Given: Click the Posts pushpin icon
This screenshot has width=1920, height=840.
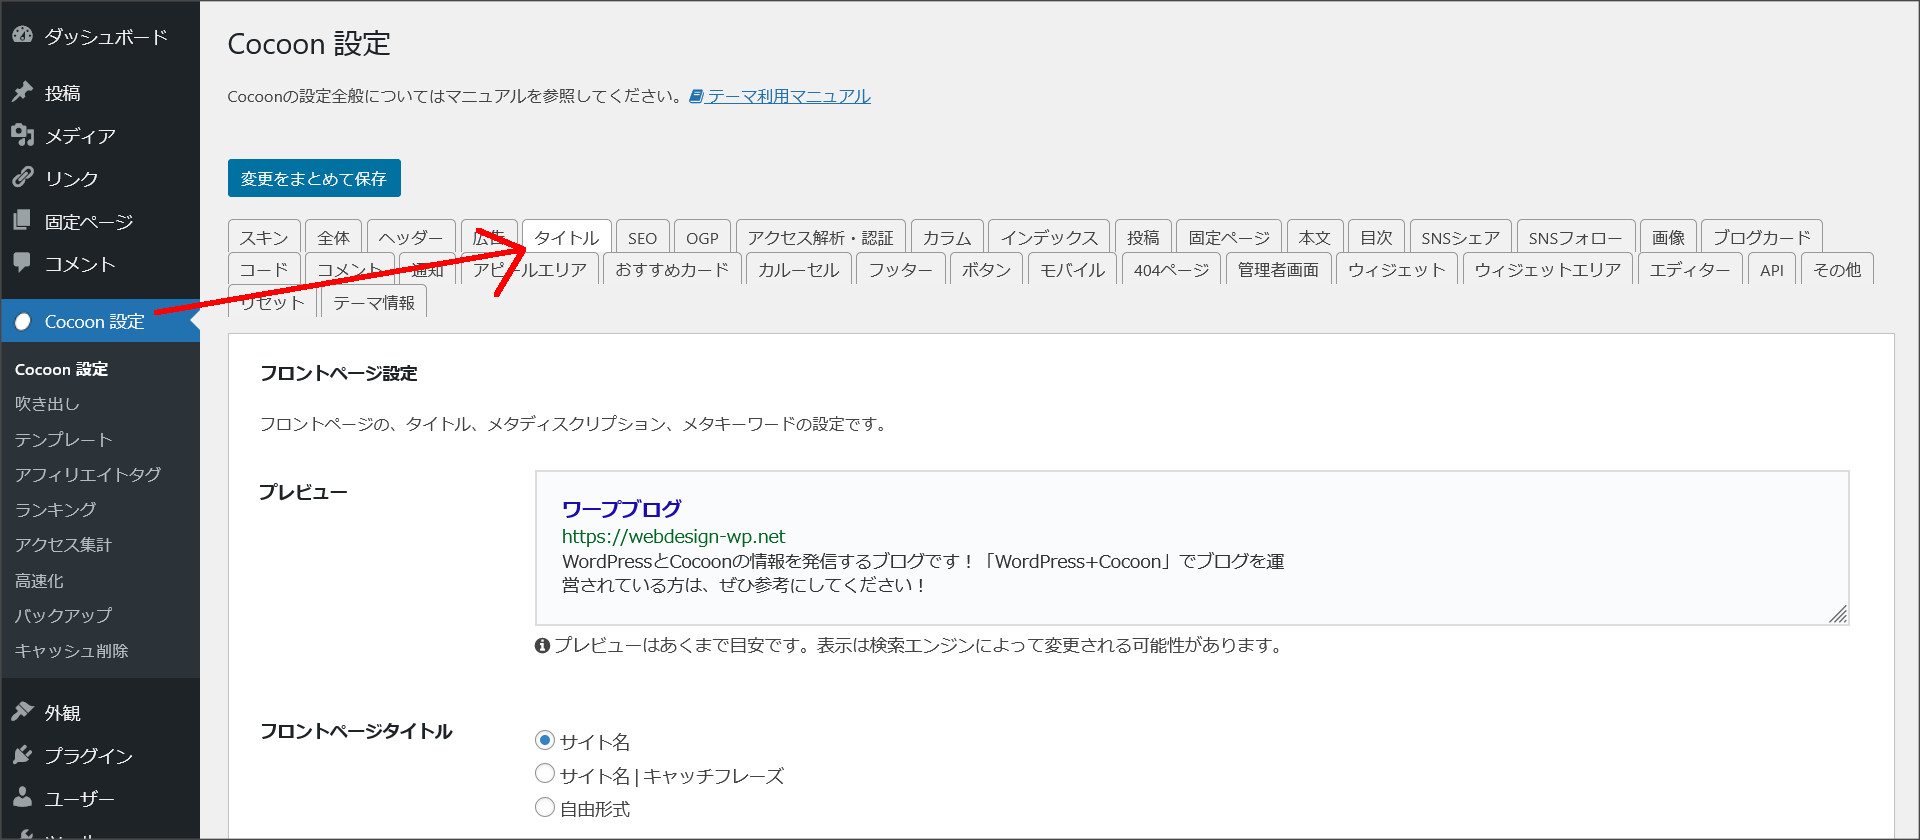Looking at the screenshot, I should [22, 92].
